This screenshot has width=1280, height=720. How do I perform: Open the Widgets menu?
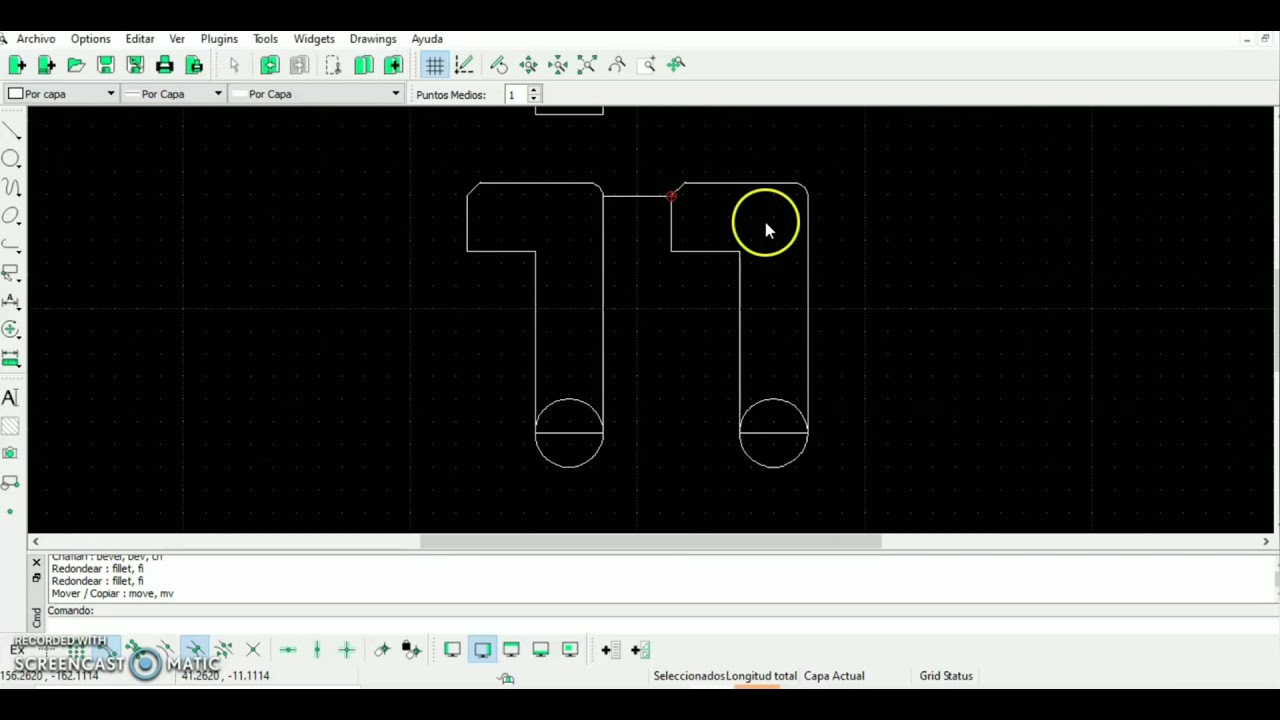coord(314,39)
